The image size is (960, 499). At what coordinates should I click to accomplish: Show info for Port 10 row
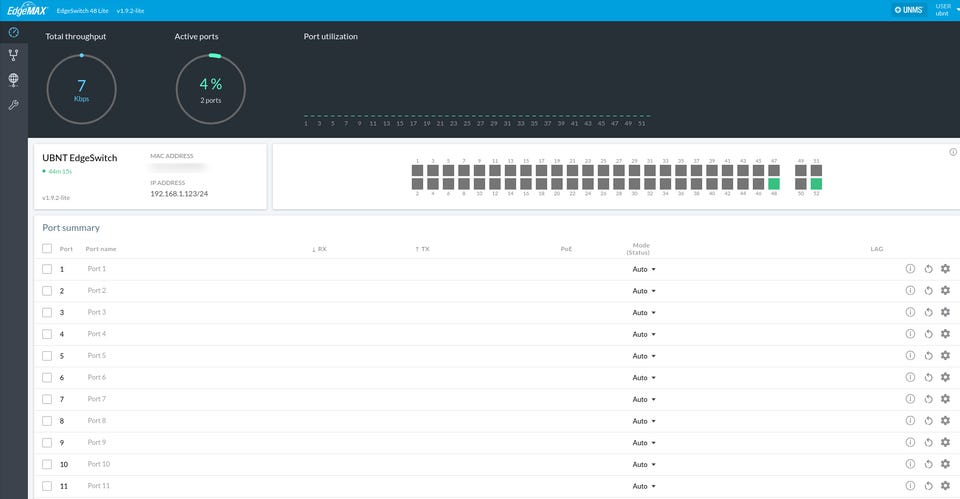click(910, 464)
